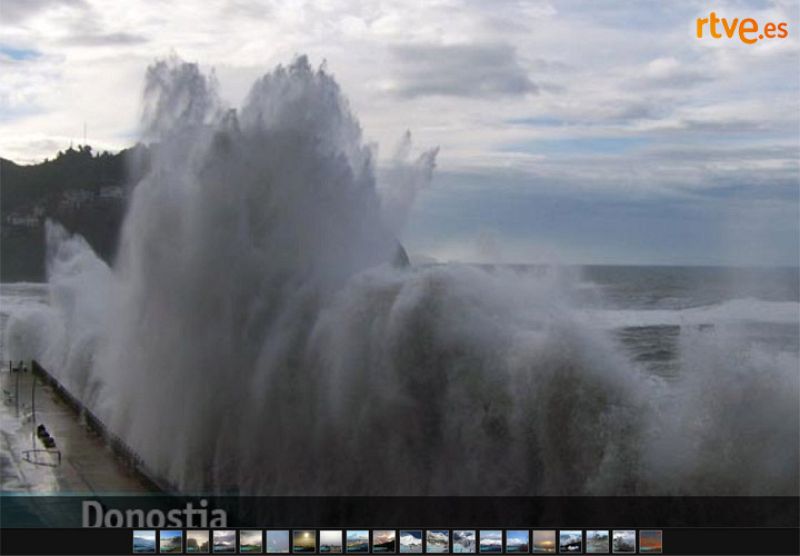Select the last thumbnail with red sky
Screen dimensions: 800x556
pyautogui.click(x=650, y=541)
